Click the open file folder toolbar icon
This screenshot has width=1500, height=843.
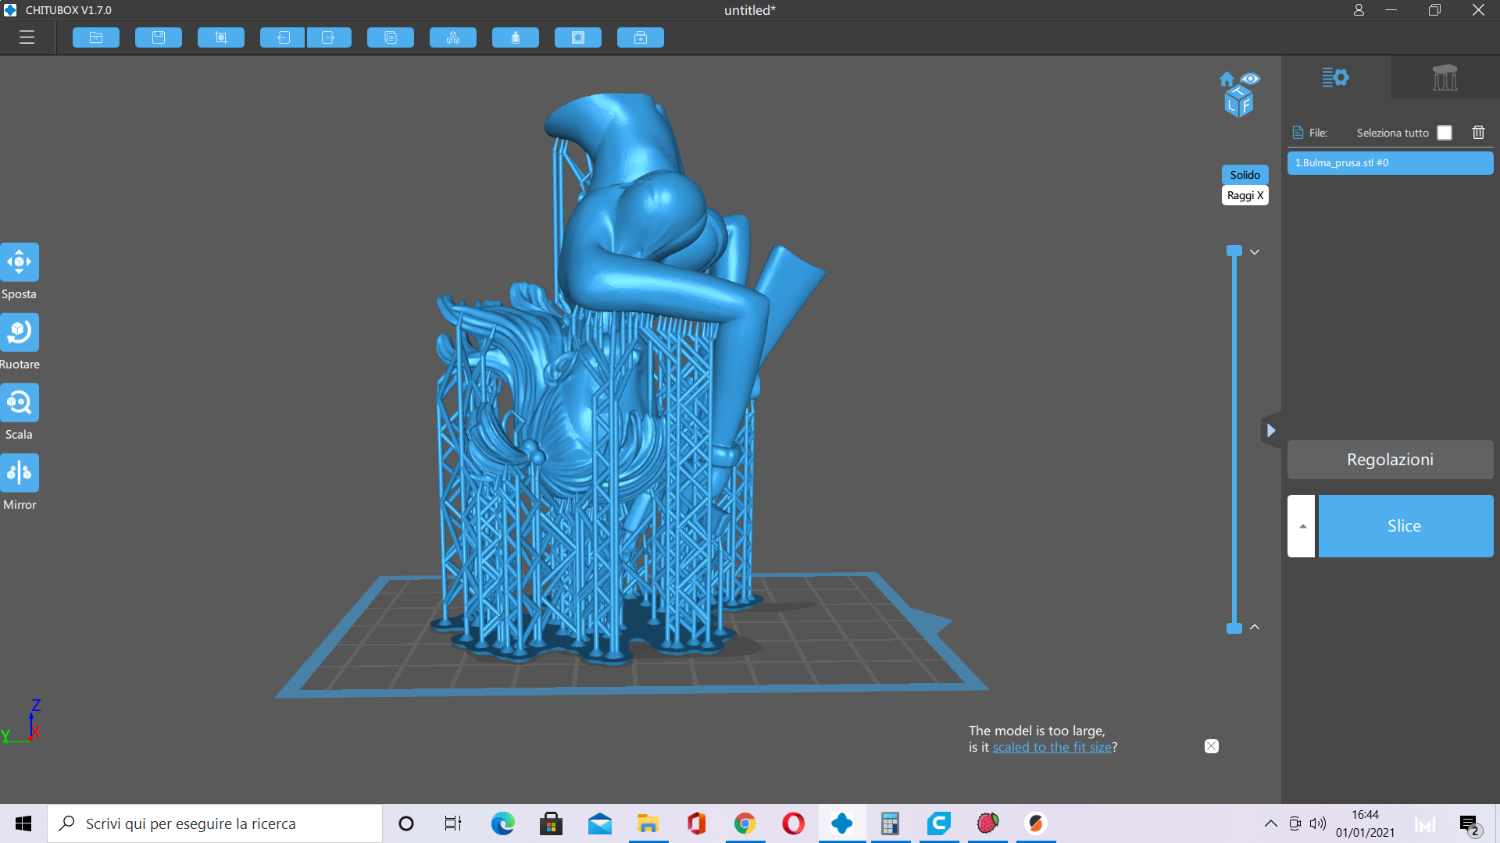click(x=96, y=38)
